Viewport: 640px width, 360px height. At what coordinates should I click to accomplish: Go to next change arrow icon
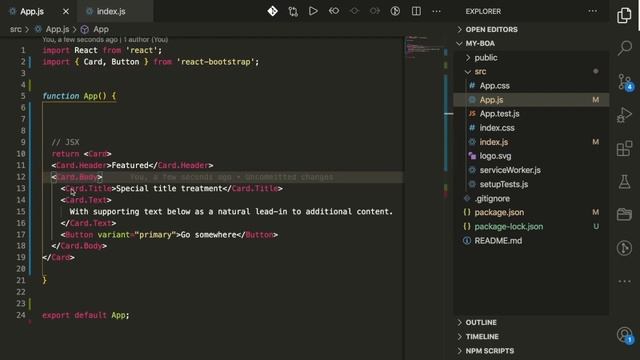coord(375,11)
